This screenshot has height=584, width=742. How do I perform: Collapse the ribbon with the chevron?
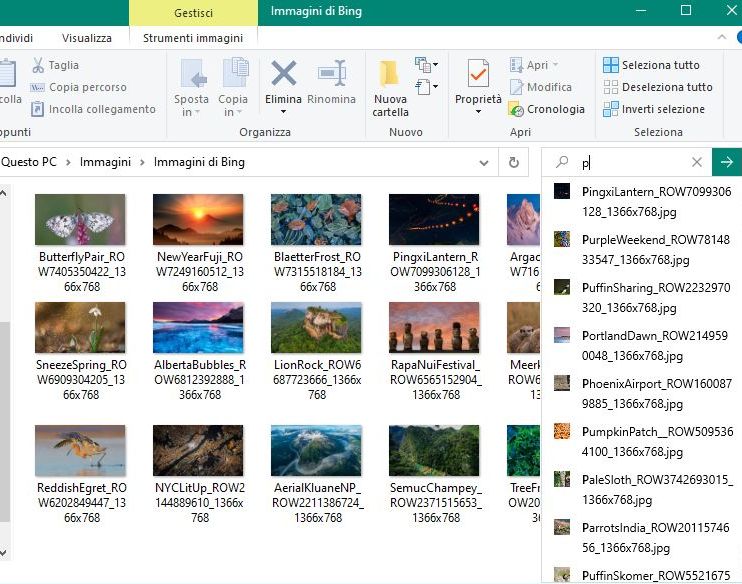click(x=722, y=37)
